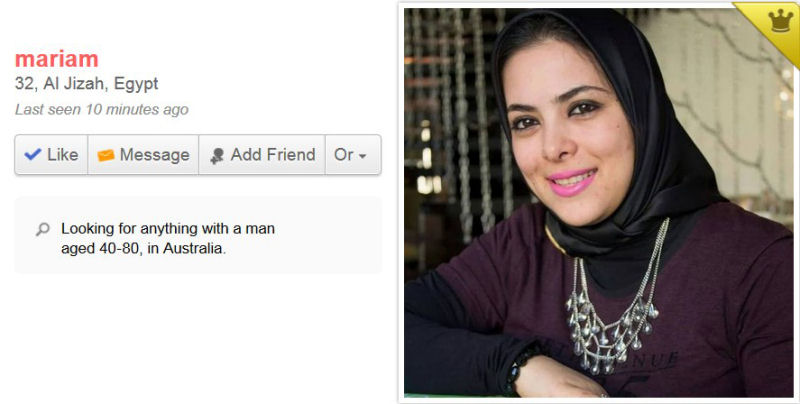
Task: Open mariam's large profile photo
Action: [x=599, y=203]
